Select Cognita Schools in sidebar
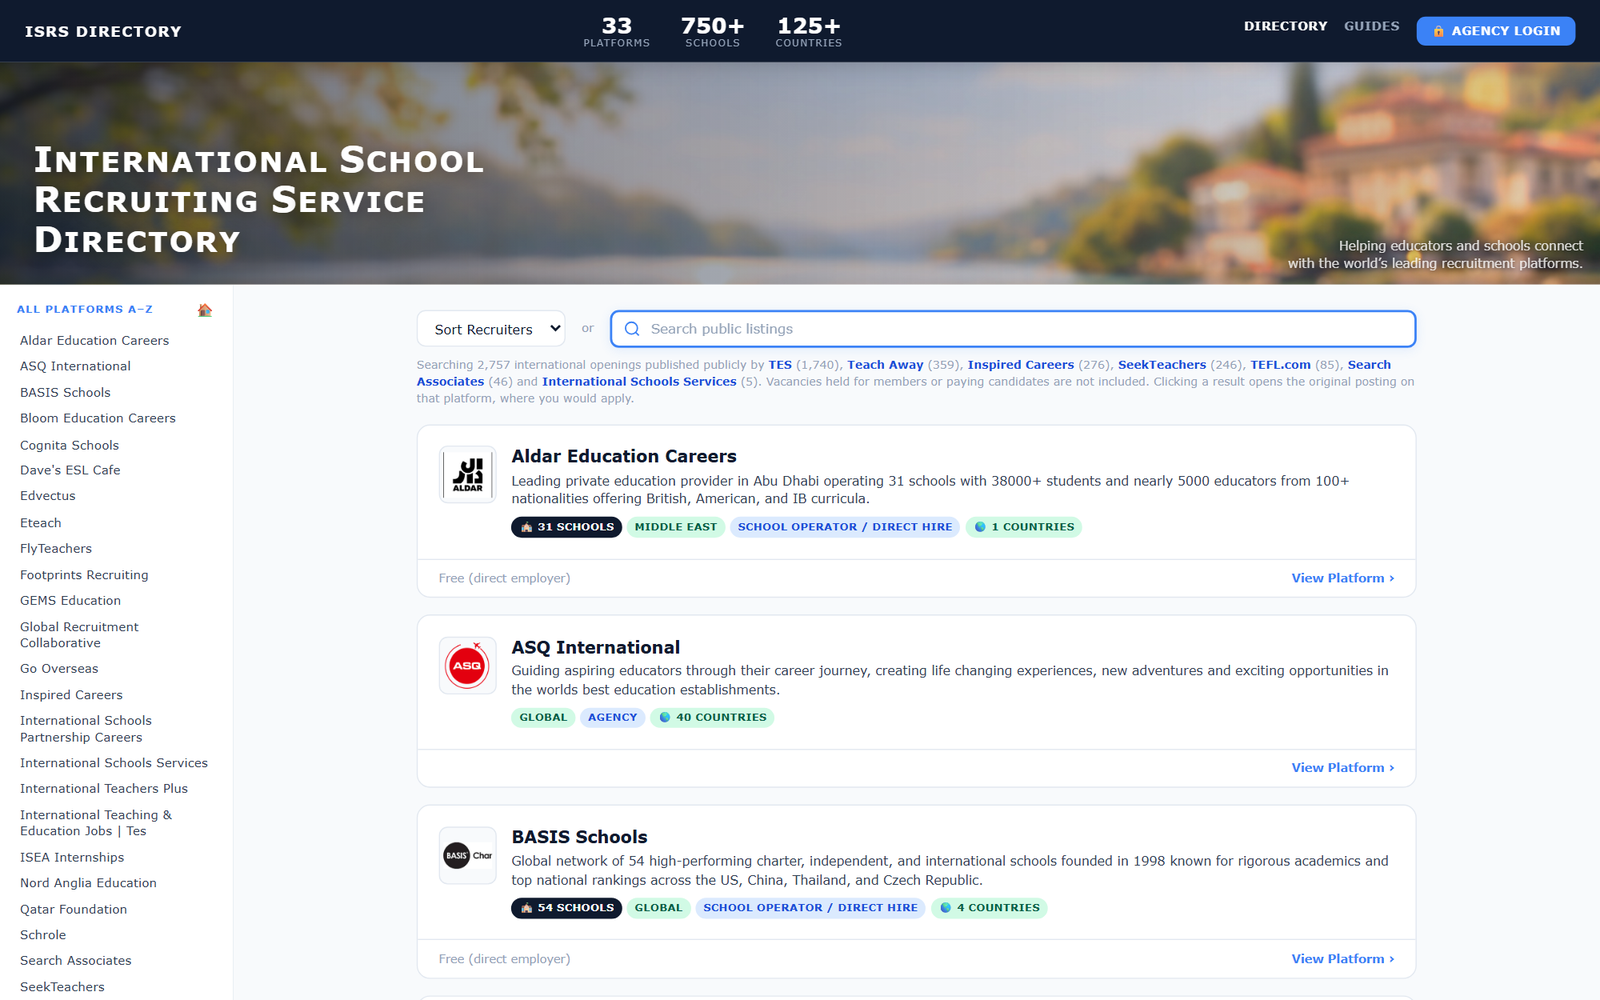 coord(69,446)
